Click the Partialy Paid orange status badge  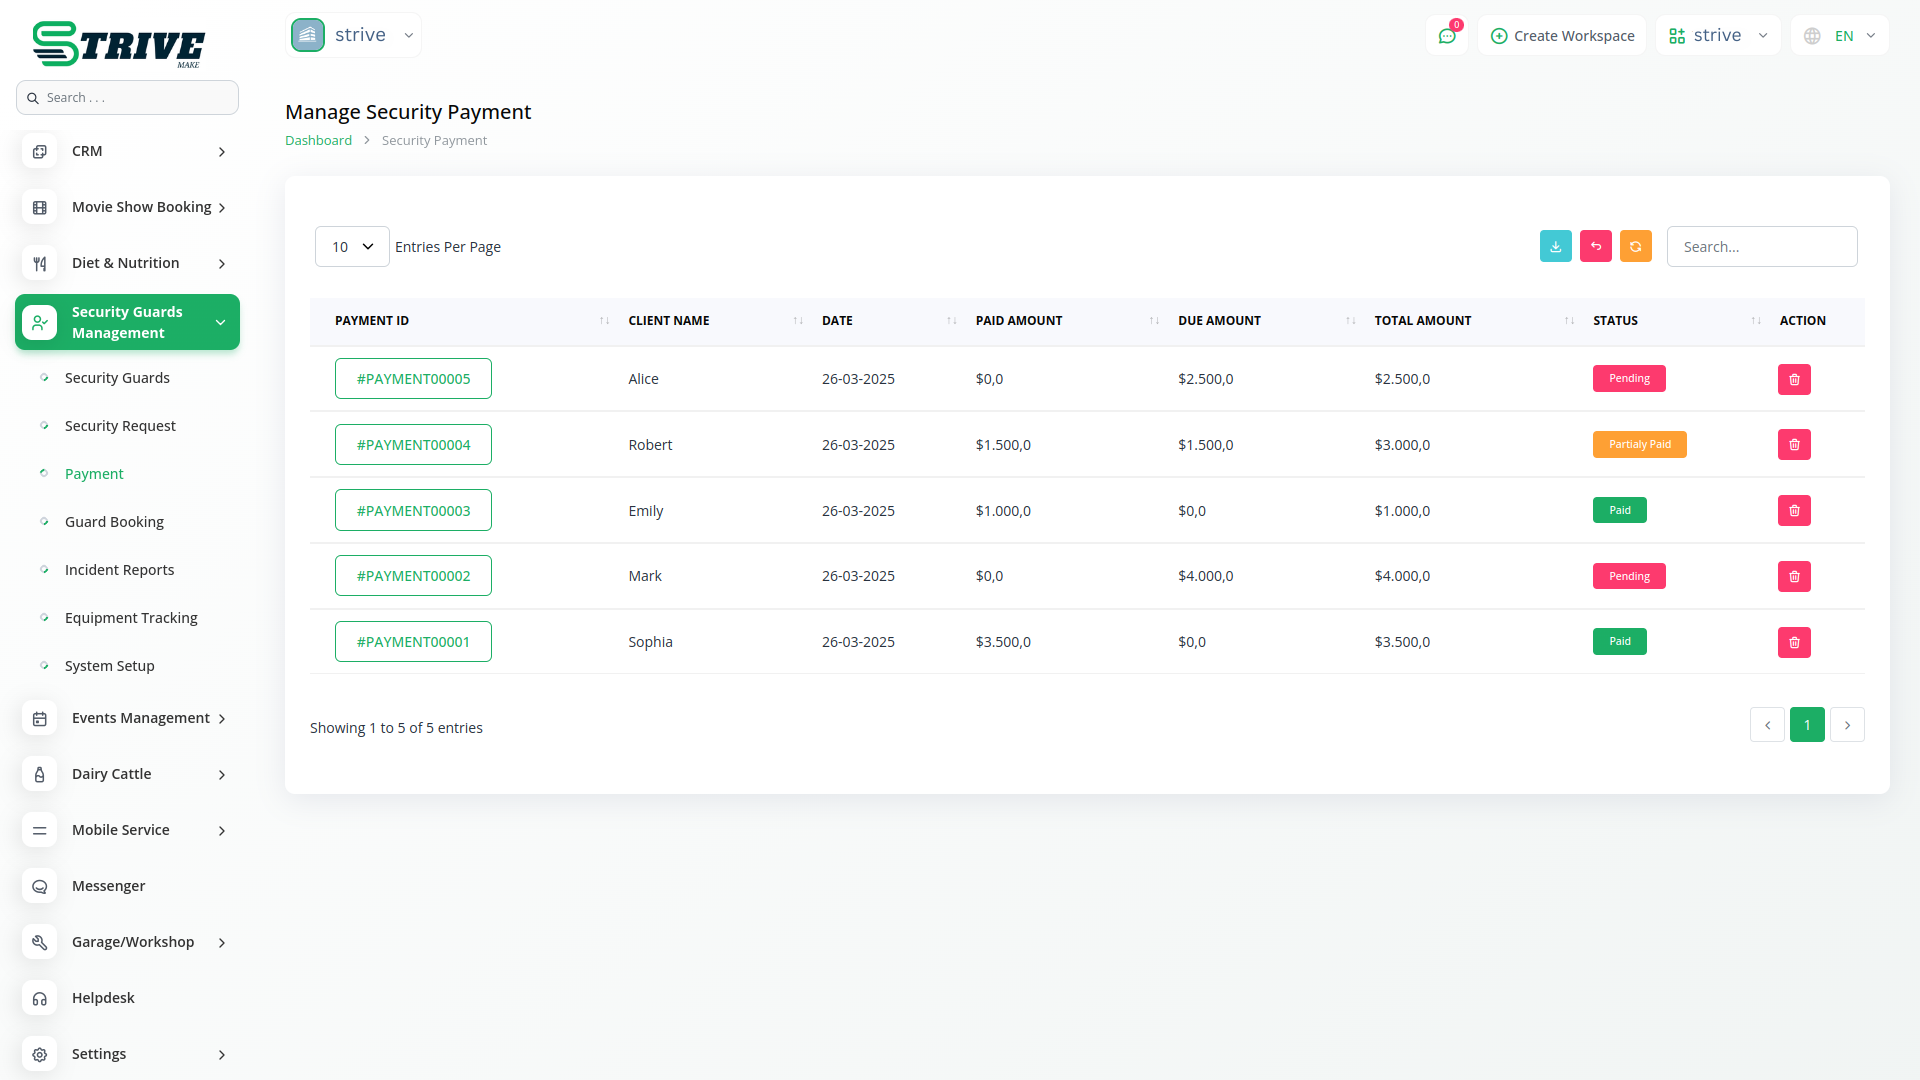coord(1639,445)
